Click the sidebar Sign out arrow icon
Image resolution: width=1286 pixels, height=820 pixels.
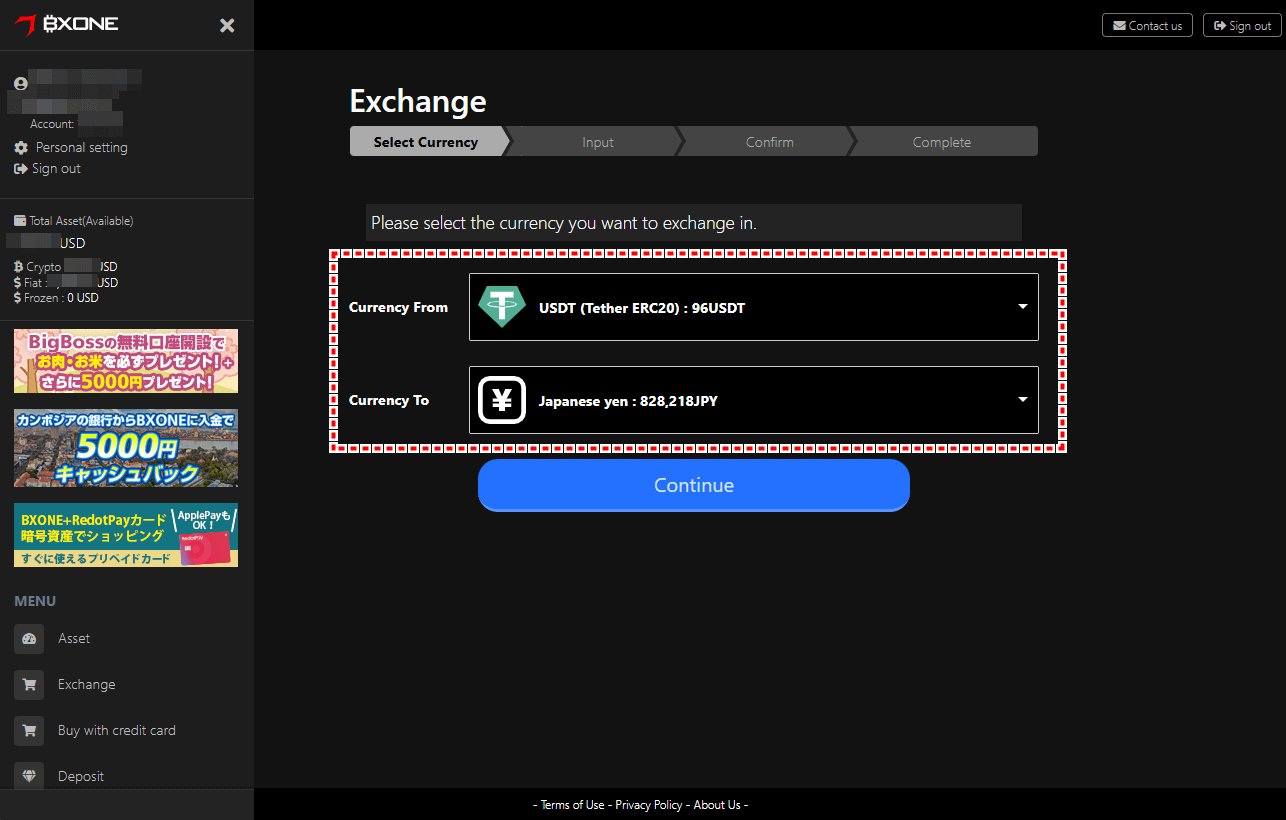[20, 169]
